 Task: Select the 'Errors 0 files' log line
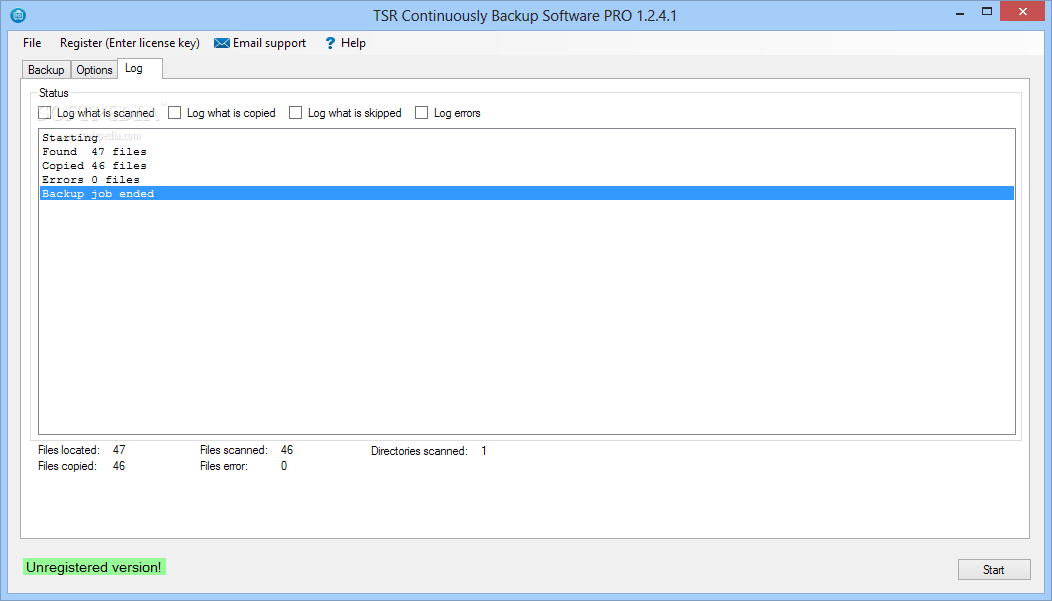(x=527, y=180)
